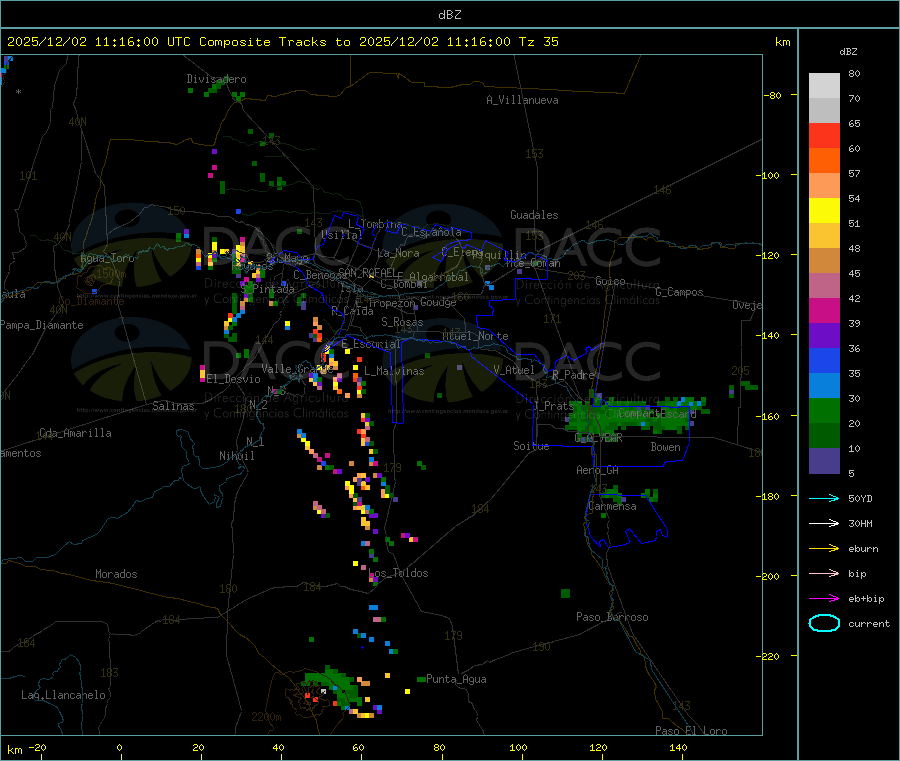
Task: Click the 54 dBZ yellow swatch
Action: (824, 211)
